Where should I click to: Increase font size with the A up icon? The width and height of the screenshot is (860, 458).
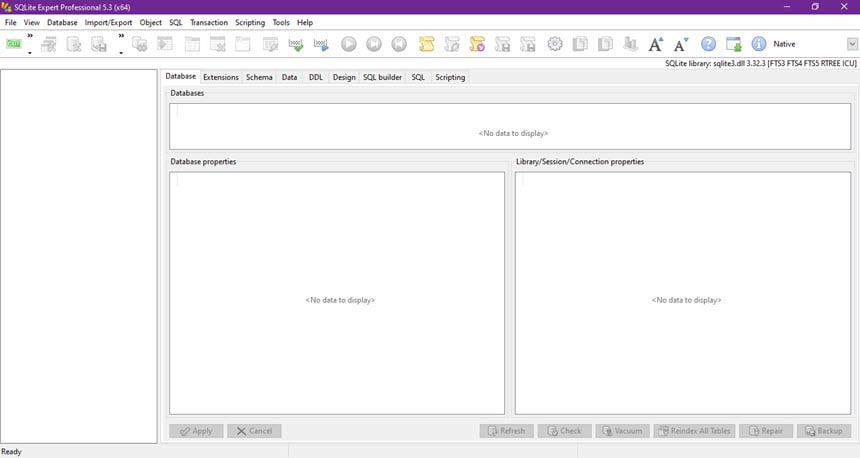pyautogui.click(x=655, y=44)
